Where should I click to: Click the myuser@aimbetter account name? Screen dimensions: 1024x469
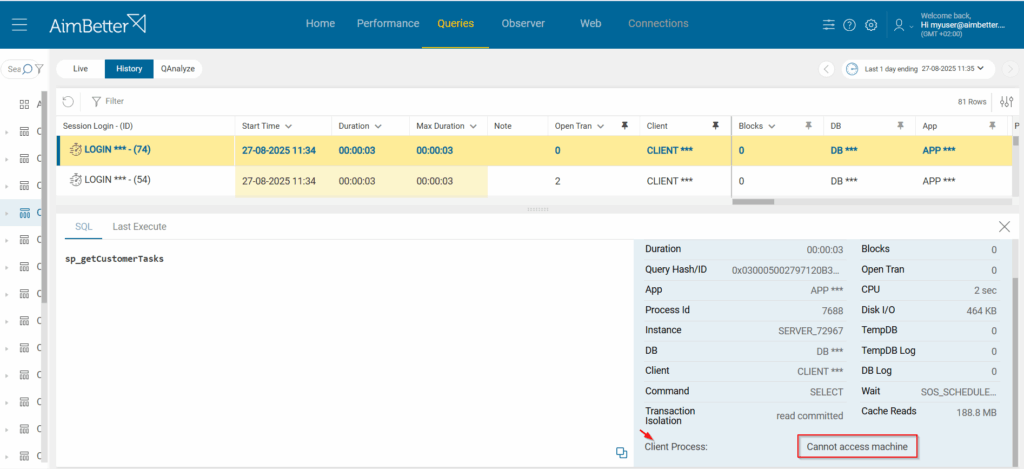click(x=963, y=25)
